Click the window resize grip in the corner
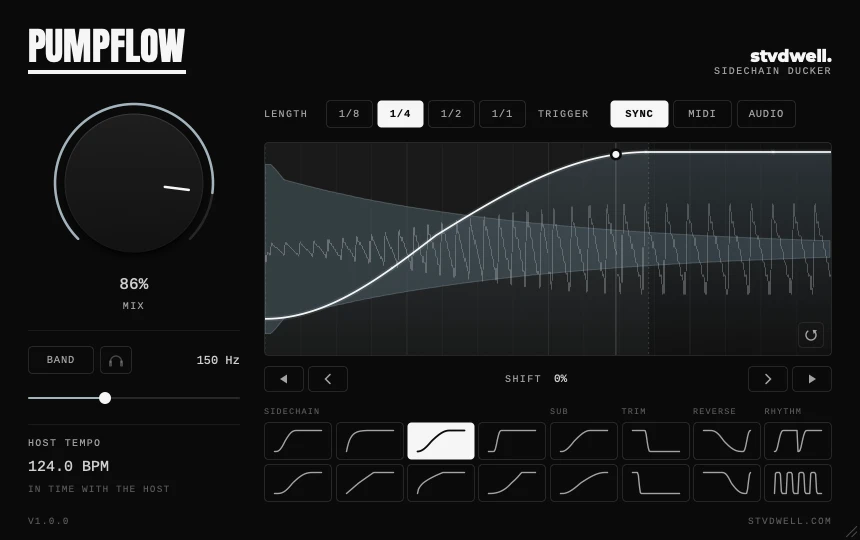The width and height of the screenshot is (860, 540). [x=852, y=531]
